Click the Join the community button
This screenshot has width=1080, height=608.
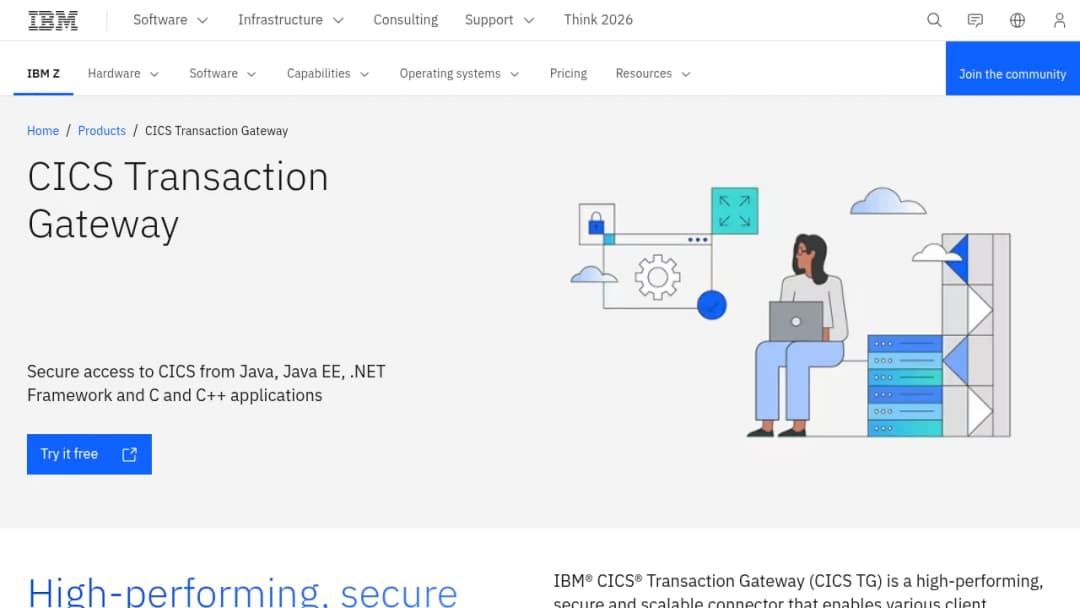[x=1012, y=68]
